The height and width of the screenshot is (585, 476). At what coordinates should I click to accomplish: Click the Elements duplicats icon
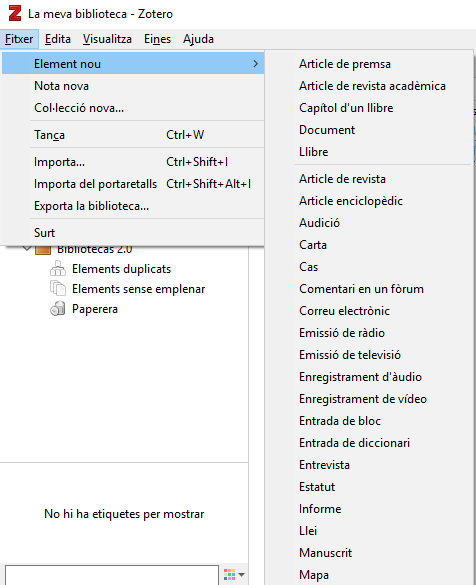click(58, 269)
